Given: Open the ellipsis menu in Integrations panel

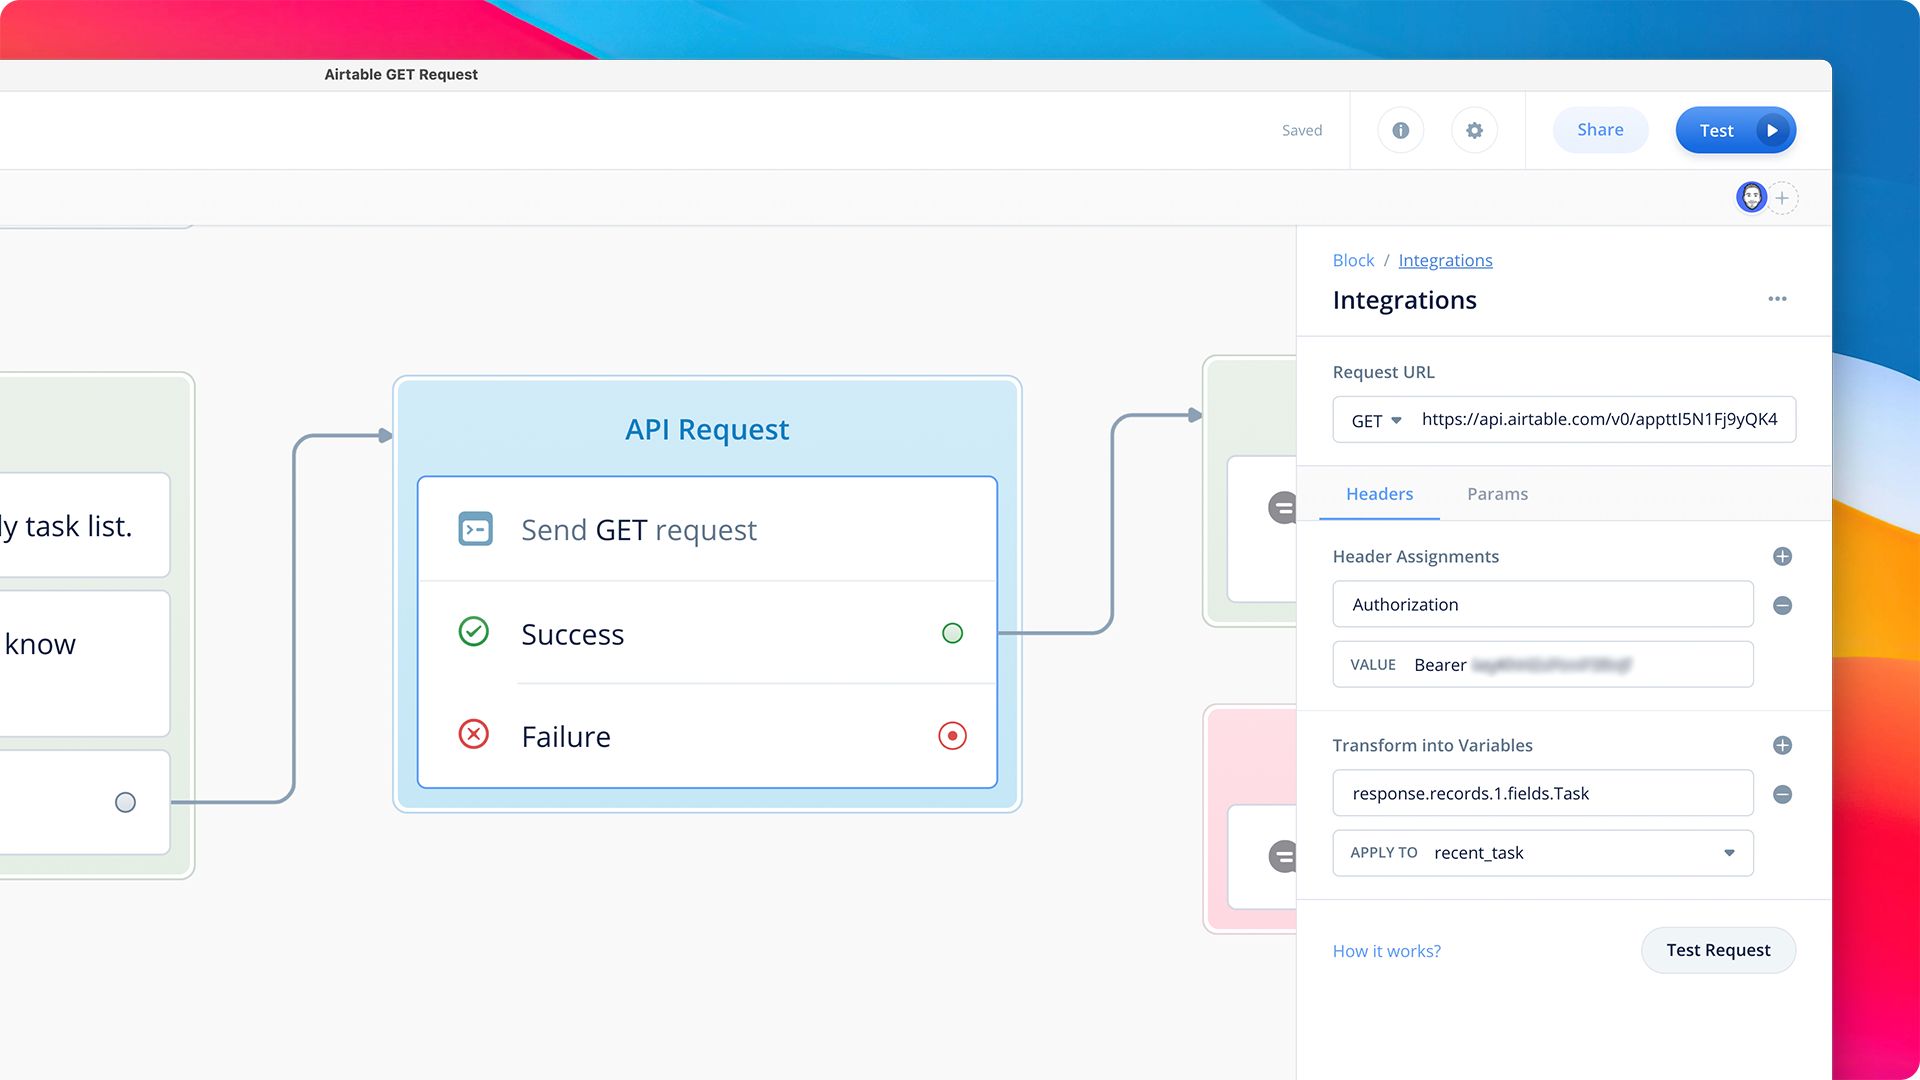Looking at the screenshot, I should (1777, 299).
